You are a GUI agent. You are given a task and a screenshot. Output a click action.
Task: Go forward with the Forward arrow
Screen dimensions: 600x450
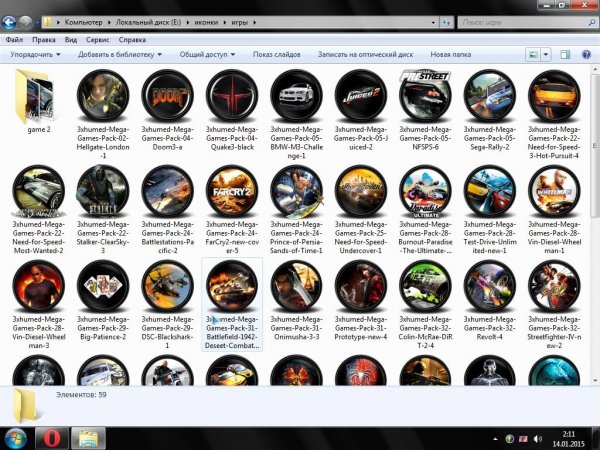[x=25, y=22]
